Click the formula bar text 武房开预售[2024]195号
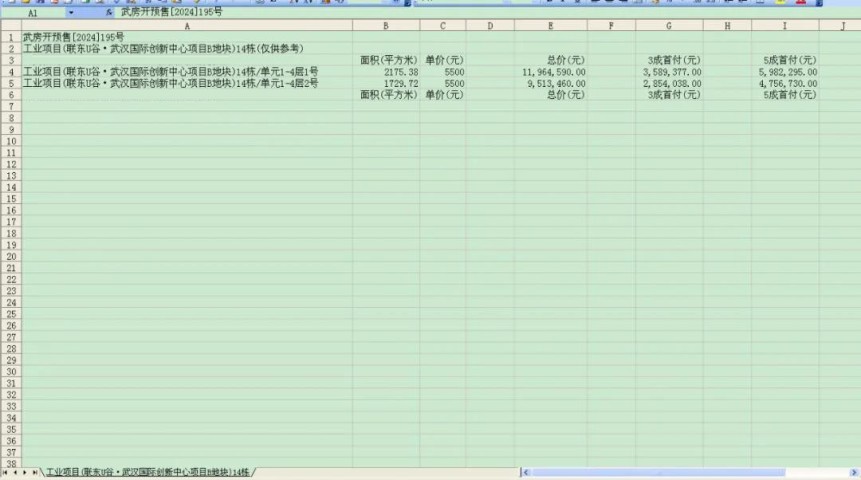 [x=171, y=12]
